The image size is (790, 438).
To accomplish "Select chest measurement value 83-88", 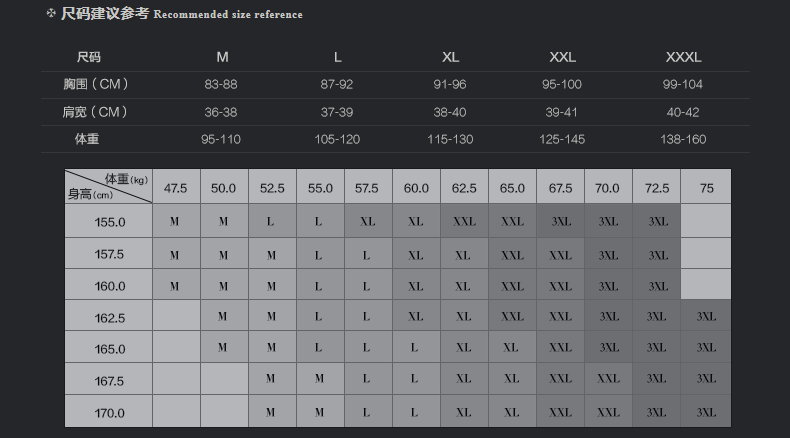I will (x=222, y=84).
